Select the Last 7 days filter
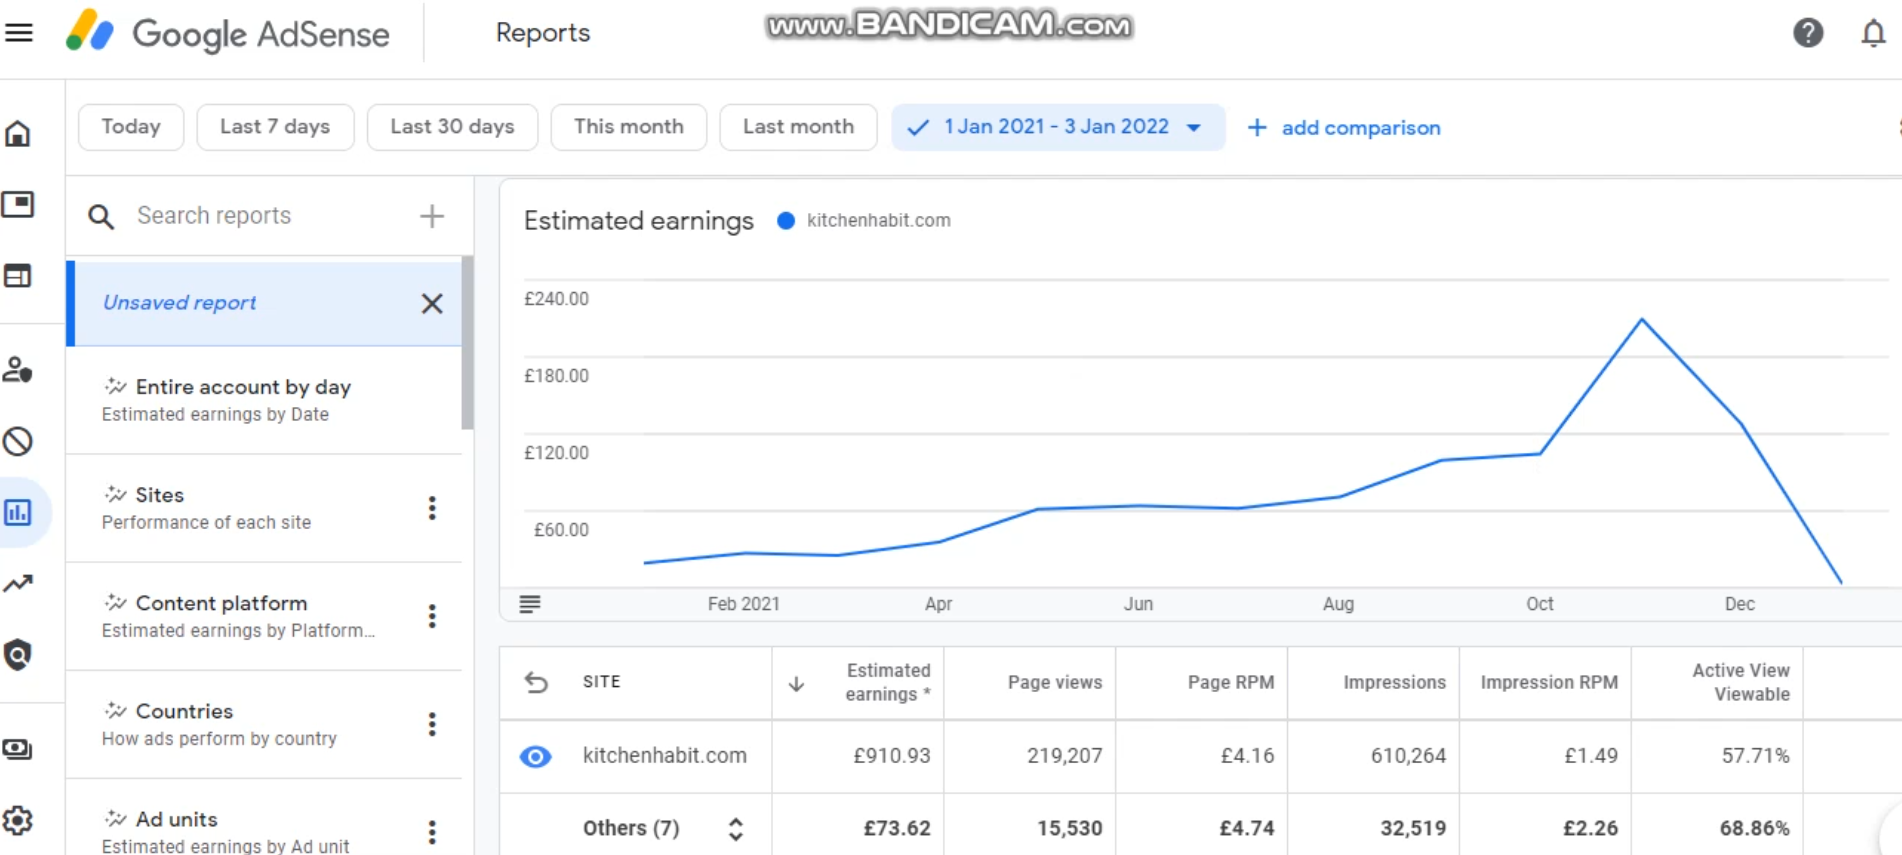1902x855 pixels. point(275,127)
